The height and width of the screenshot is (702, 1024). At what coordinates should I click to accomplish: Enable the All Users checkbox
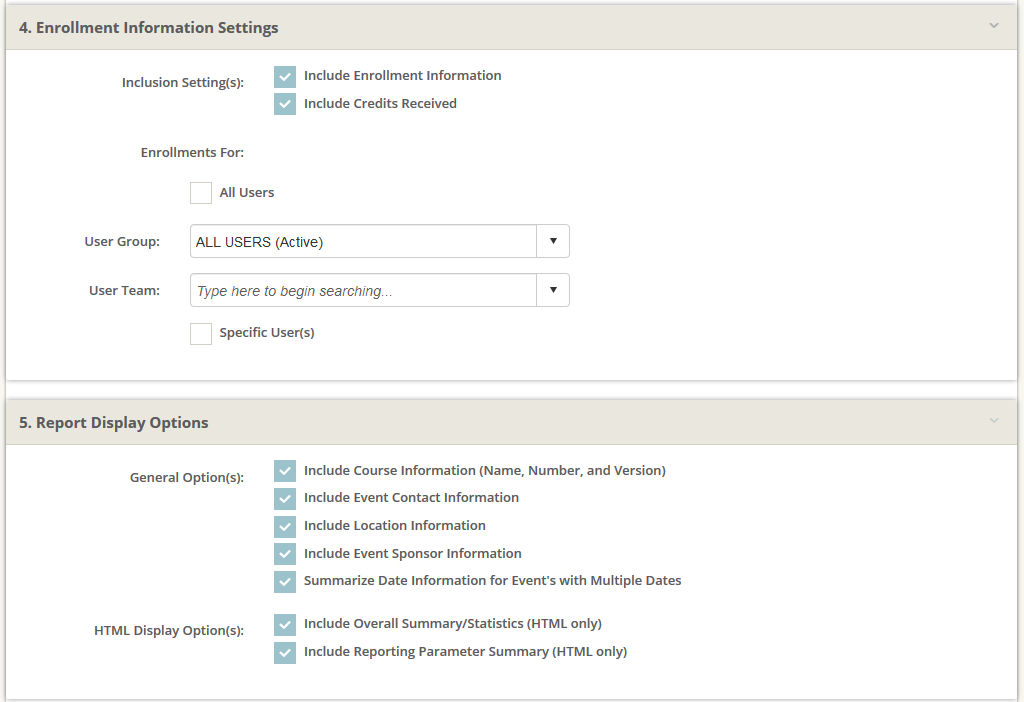coord(201,193)
